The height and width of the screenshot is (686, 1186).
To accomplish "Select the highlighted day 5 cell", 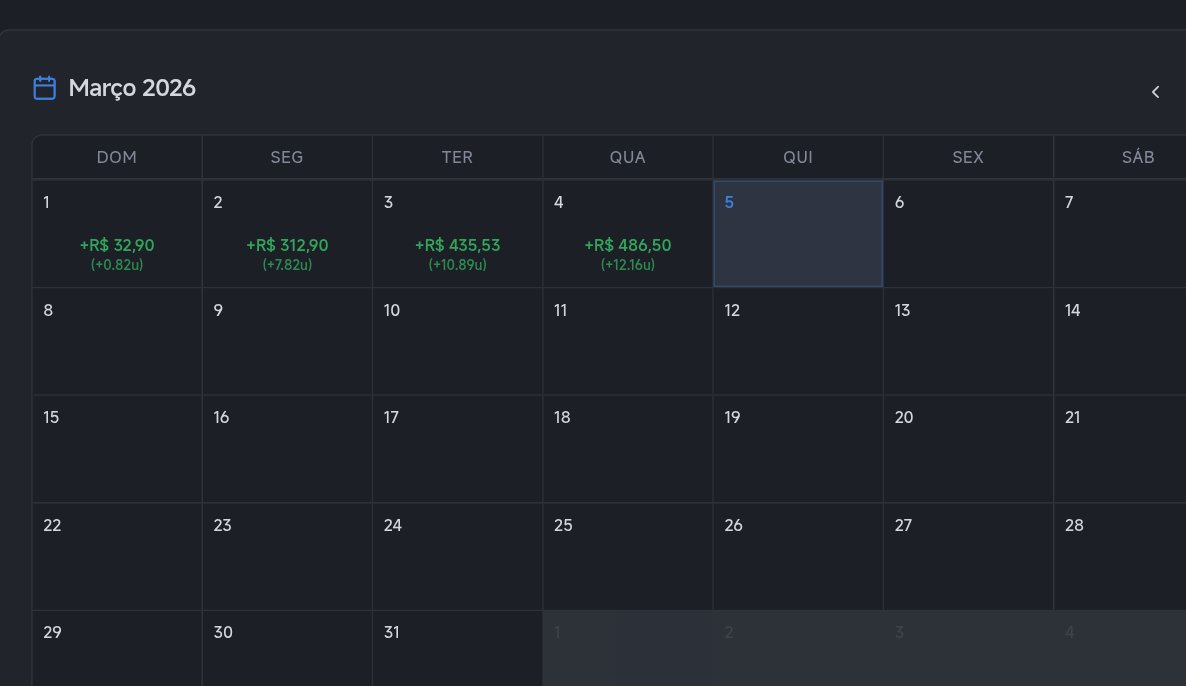I will coord(798,234).
